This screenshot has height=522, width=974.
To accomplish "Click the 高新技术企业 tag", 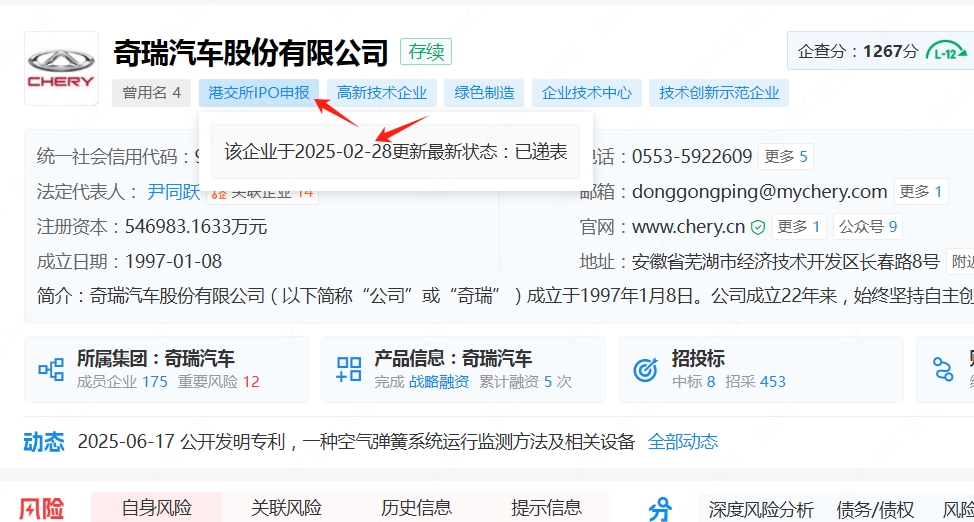I will pos(382,93).
